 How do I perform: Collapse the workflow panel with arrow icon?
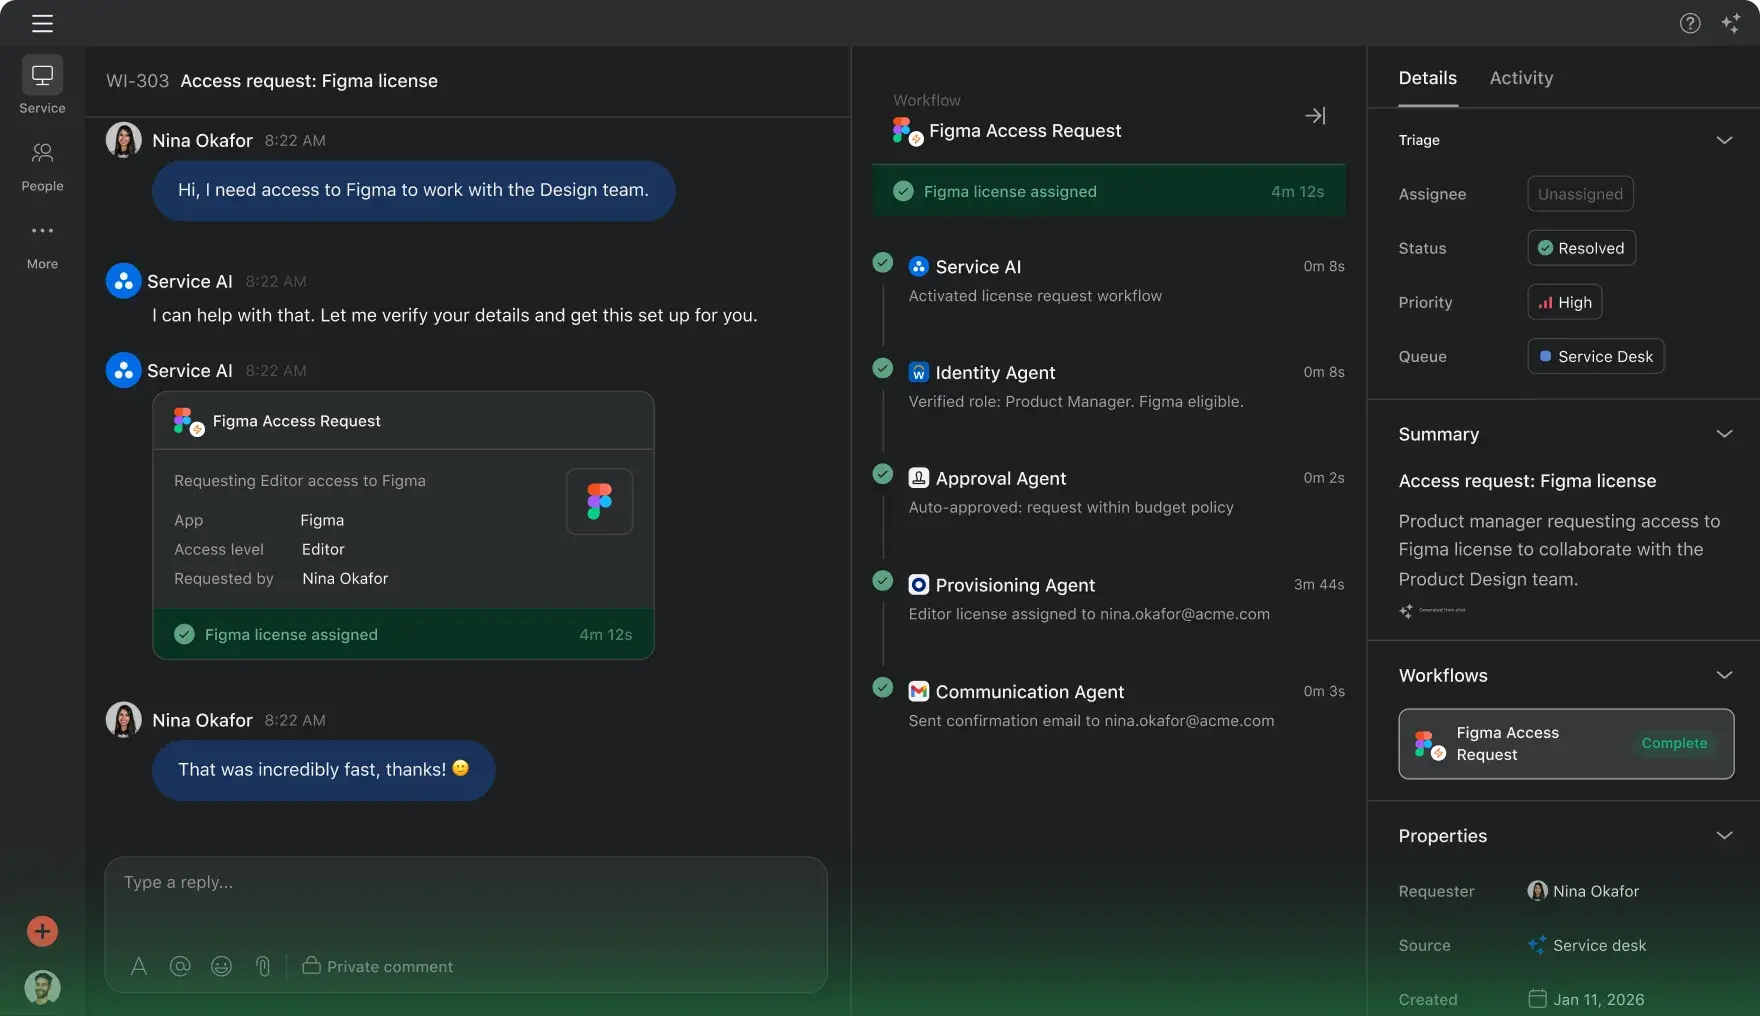[x=1315, y=116]
